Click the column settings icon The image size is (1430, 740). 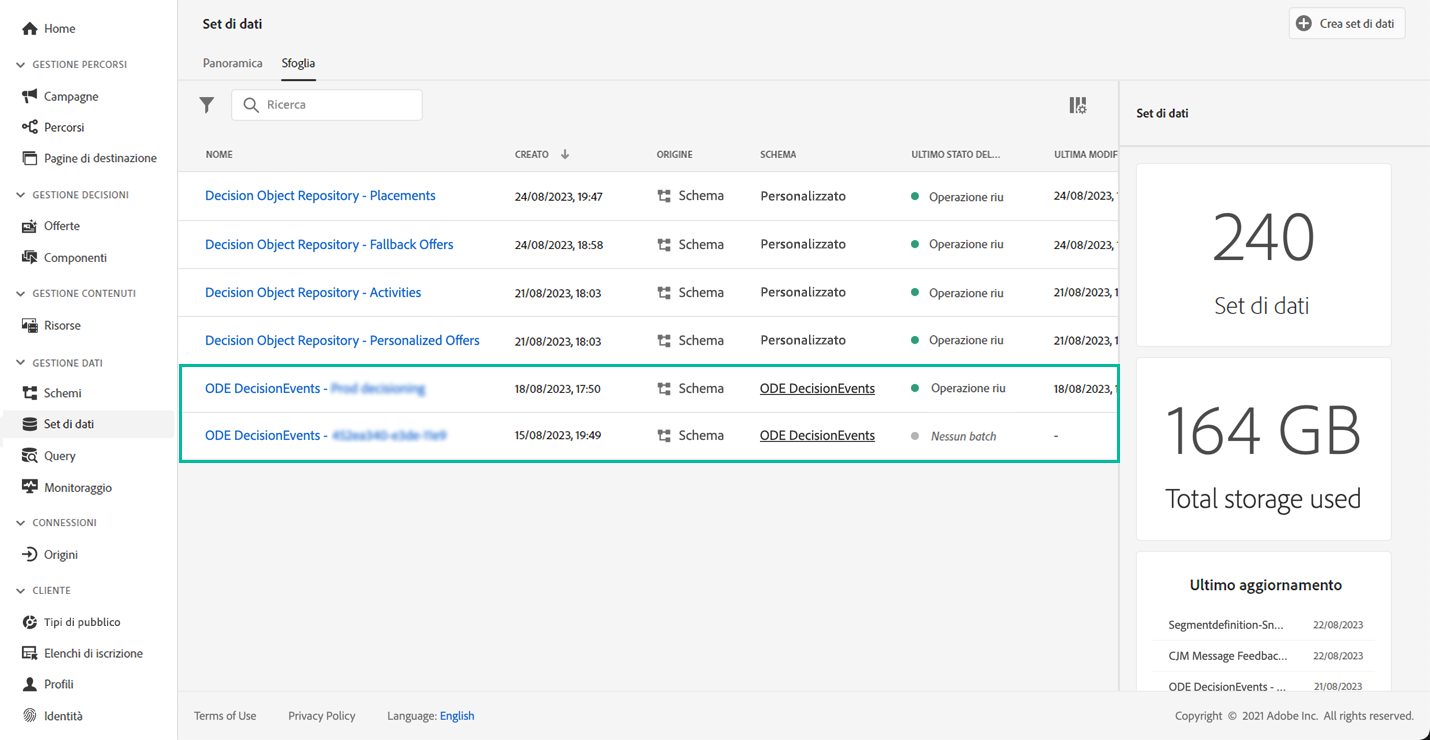click(1077, 105)
